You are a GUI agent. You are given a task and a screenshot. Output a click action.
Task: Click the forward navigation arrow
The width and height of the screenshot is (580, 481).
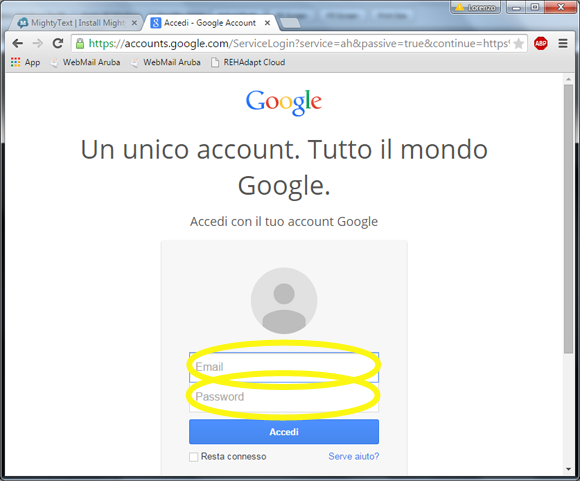(37, 44)
